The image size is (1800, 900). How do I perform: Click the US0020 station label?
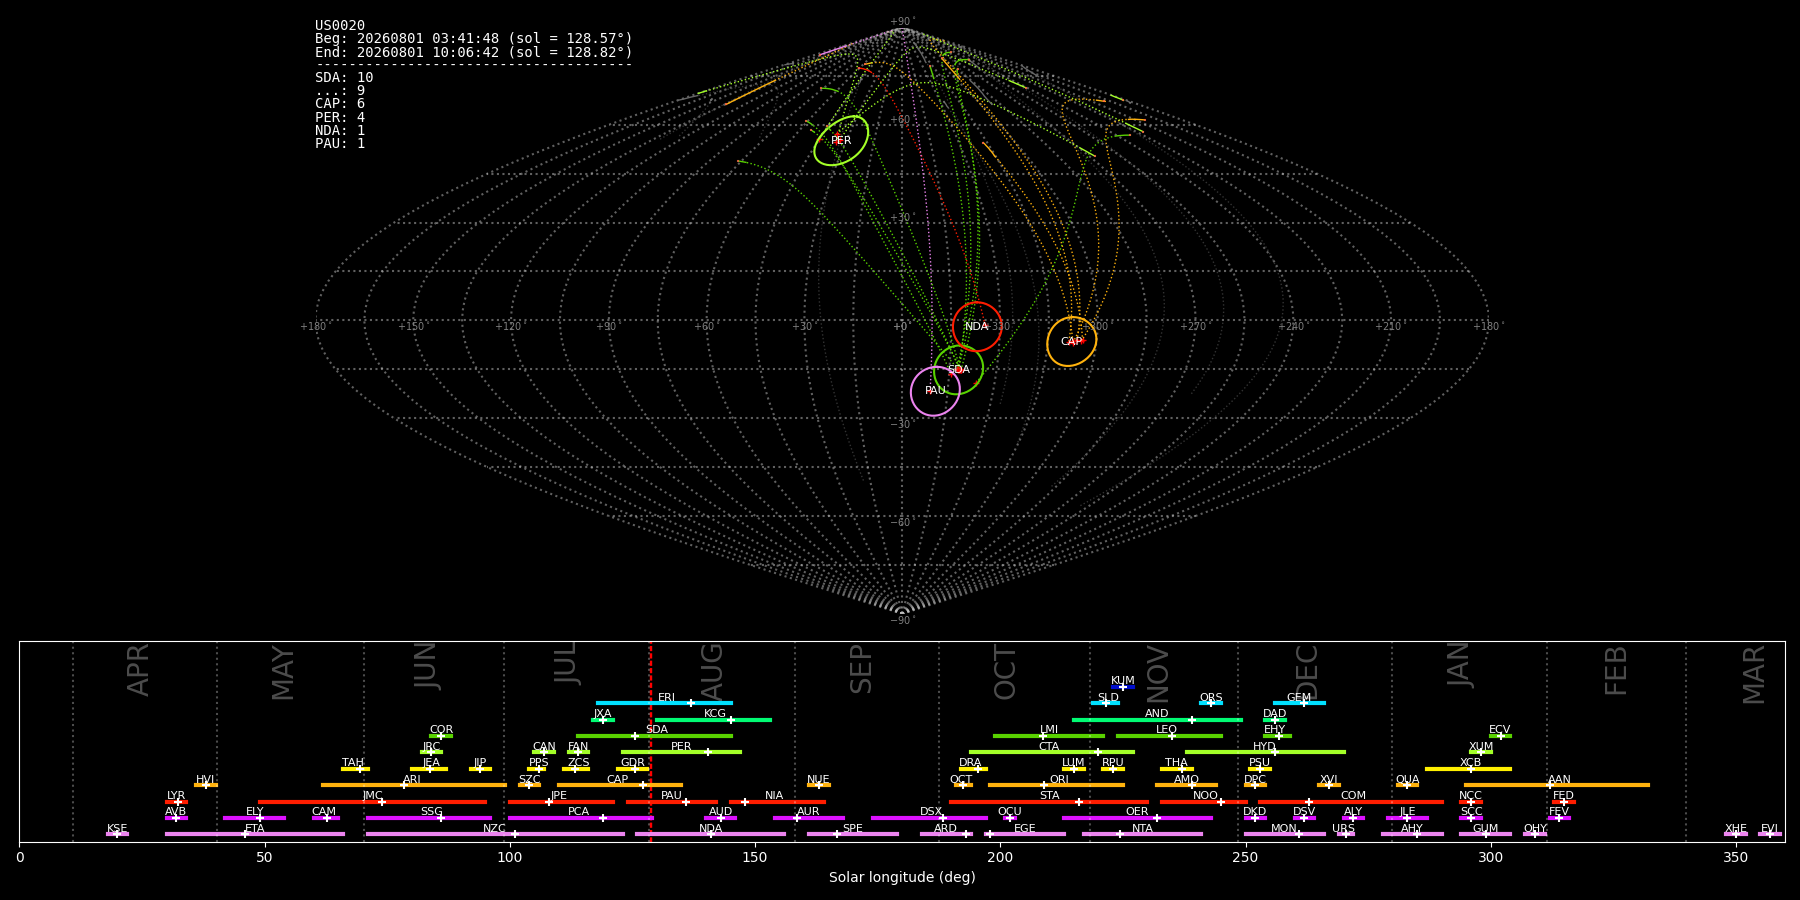tap(340, 26)
